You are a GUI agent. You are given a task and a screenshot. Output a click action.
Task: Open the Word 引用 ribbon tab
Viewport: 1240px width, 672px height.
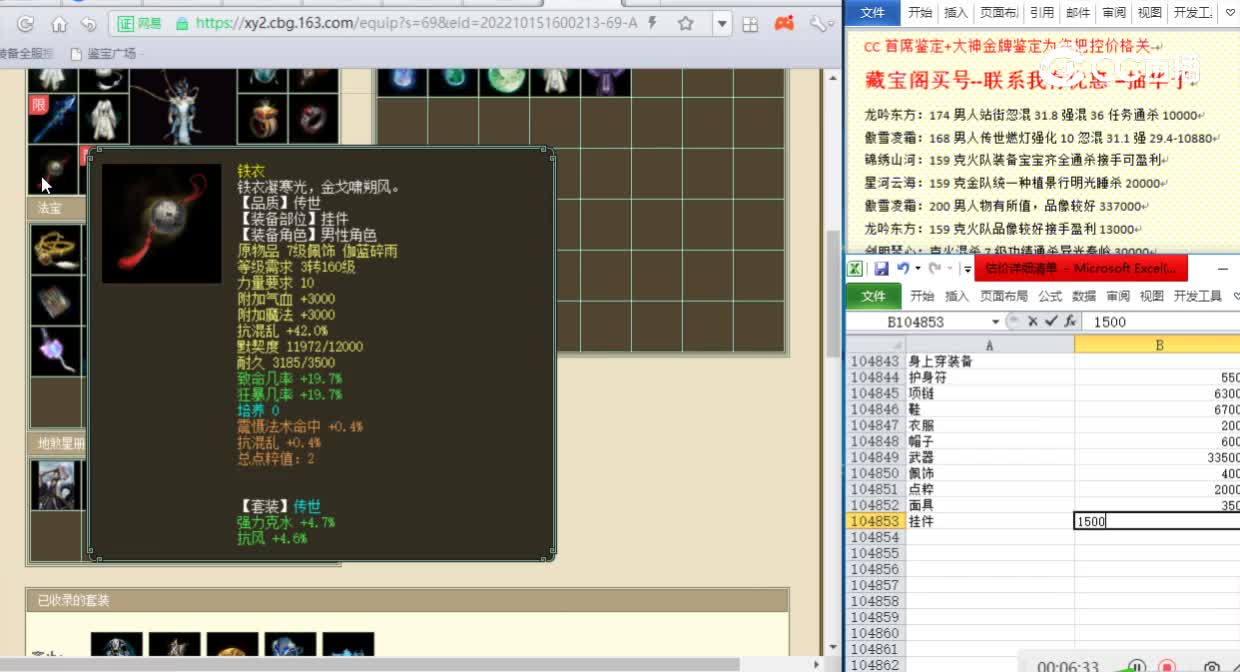coord(1042,12)
